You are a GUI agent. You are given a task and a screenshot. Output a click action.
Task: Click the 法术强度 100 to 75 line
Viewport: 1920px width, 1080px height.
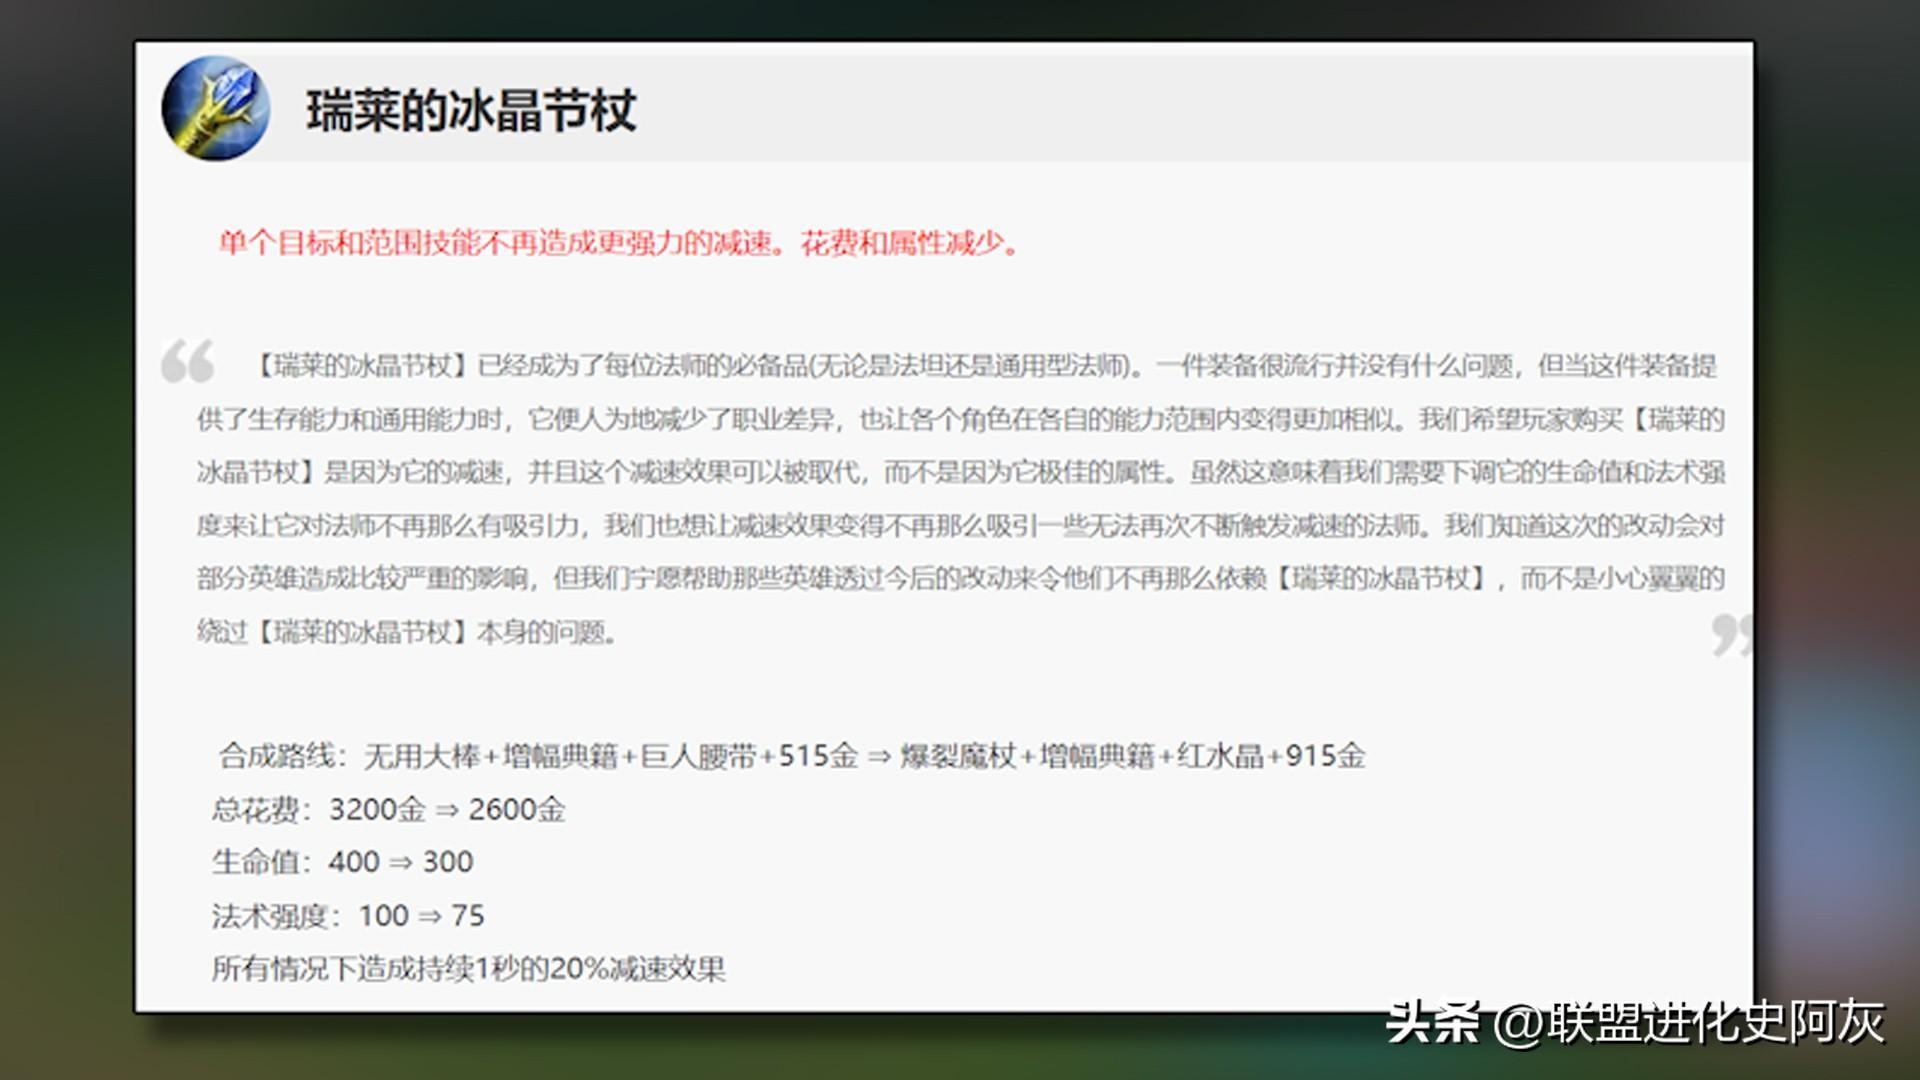tap(348, 915)
